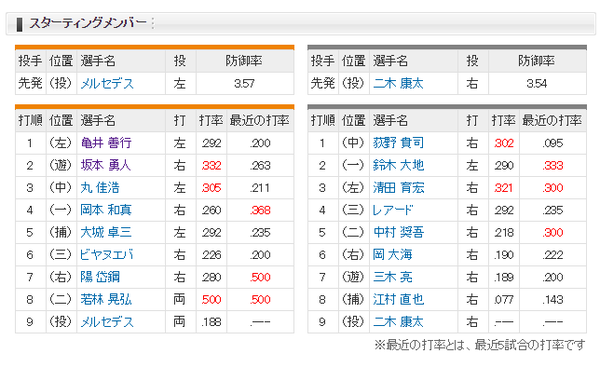Click 鈴木 大地's .333 recent average
The height and width of the screenshot is (367, 600).
tap(553, 165)
